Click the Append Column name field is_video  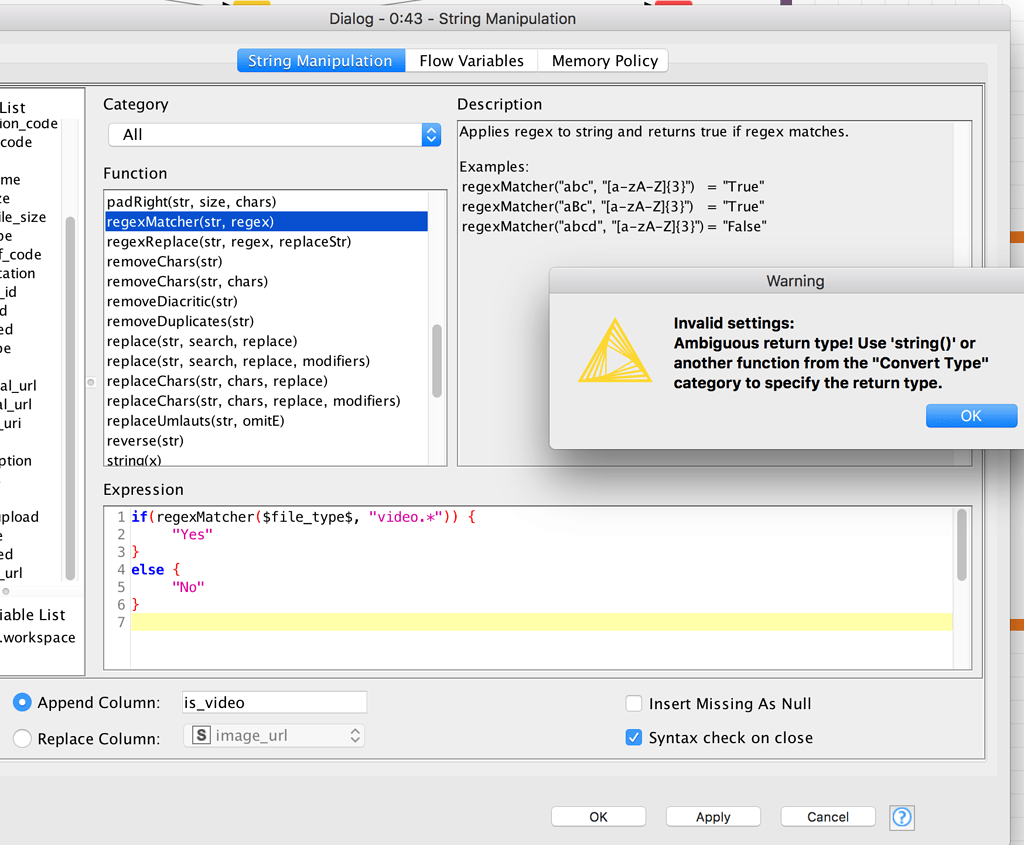click(274, 702)
